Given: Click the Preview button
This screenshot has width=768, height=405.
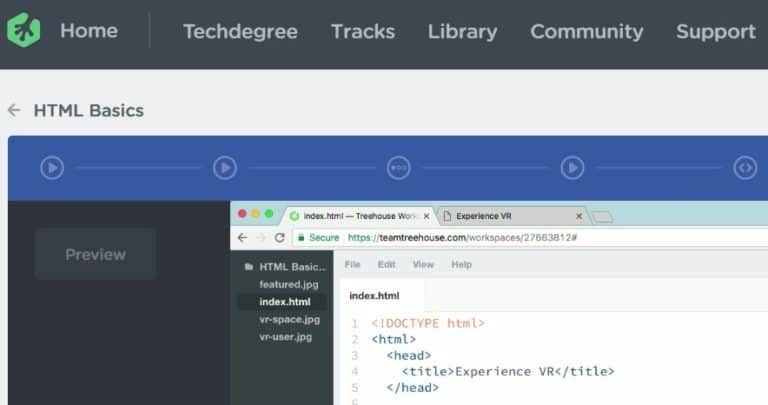Looking at the screenshot, I should pos(96,254).
